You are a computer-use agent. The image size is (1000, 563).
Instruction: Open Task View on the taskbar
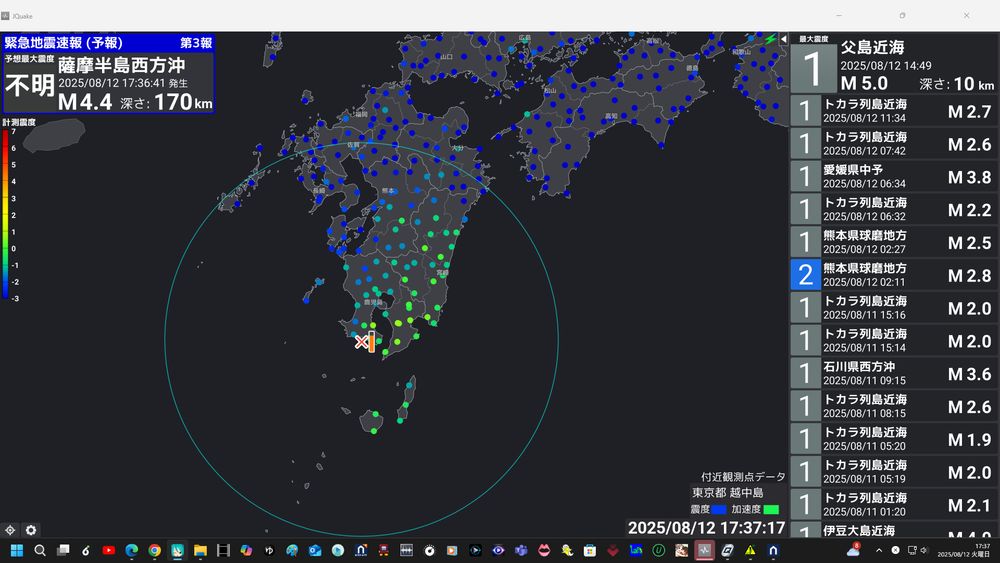pos(62,550)
